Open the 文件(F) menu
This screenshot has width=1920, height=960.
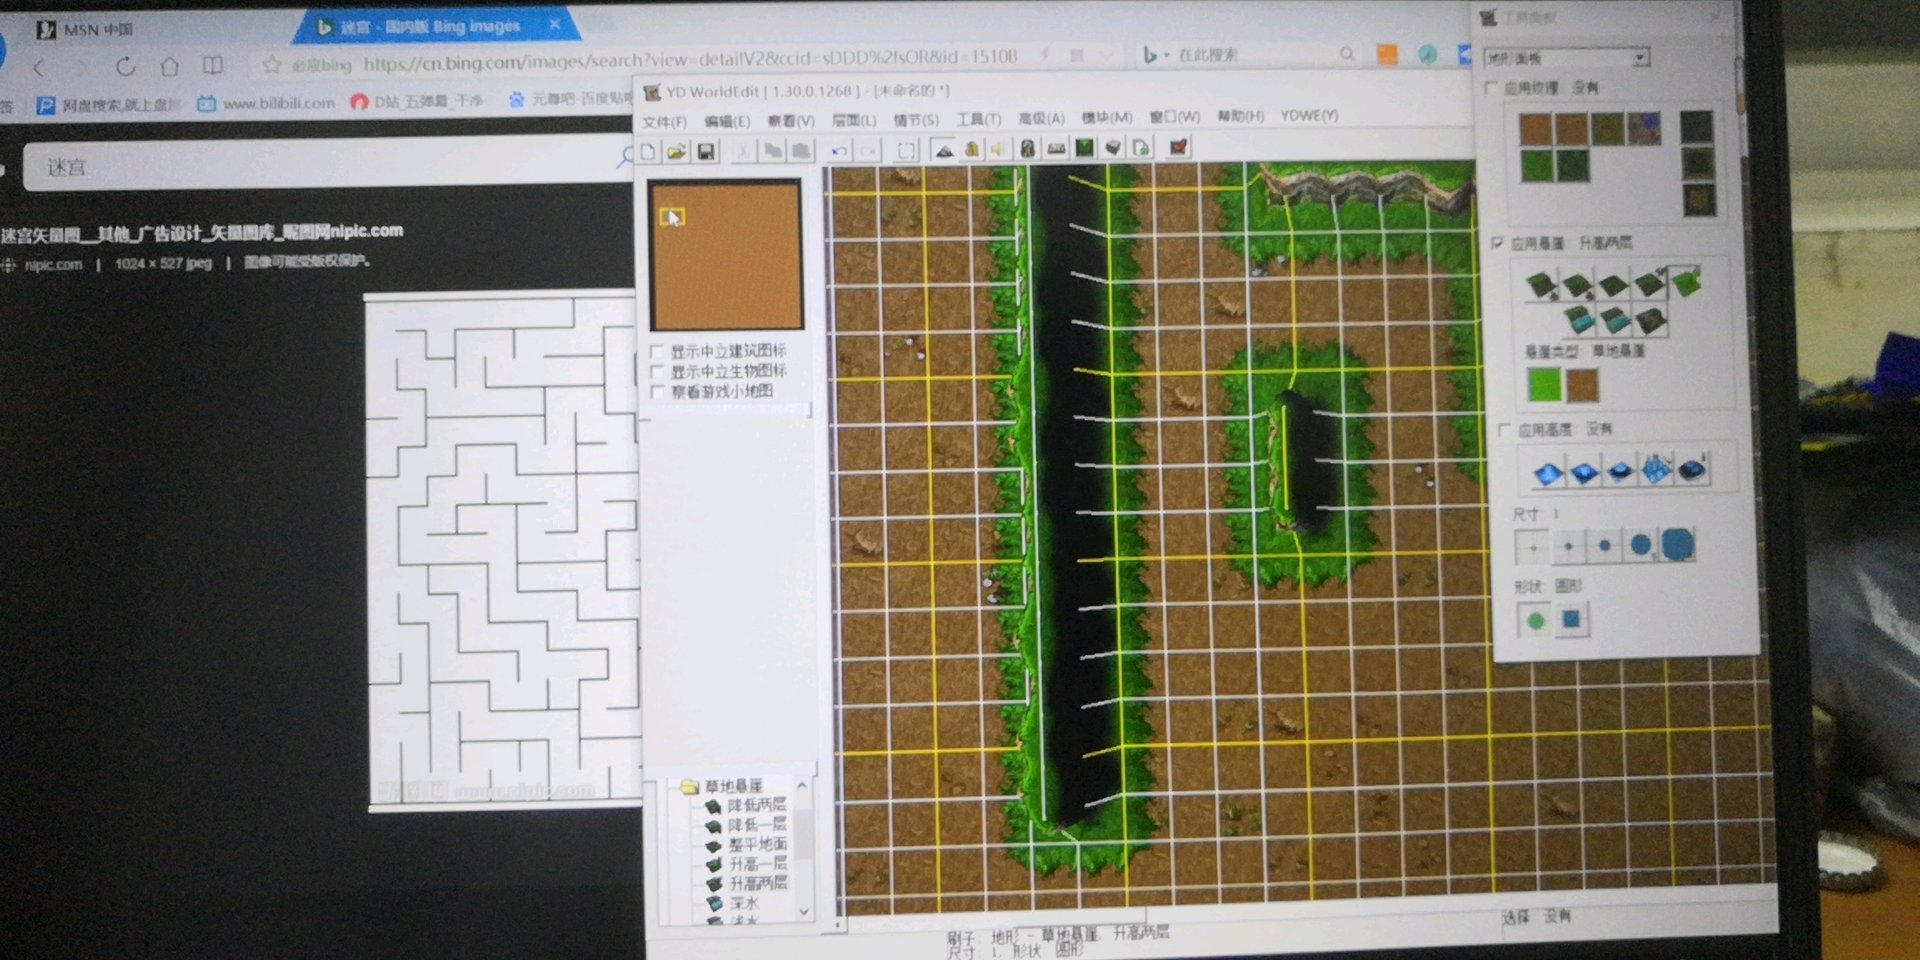(x=664, y=121)
